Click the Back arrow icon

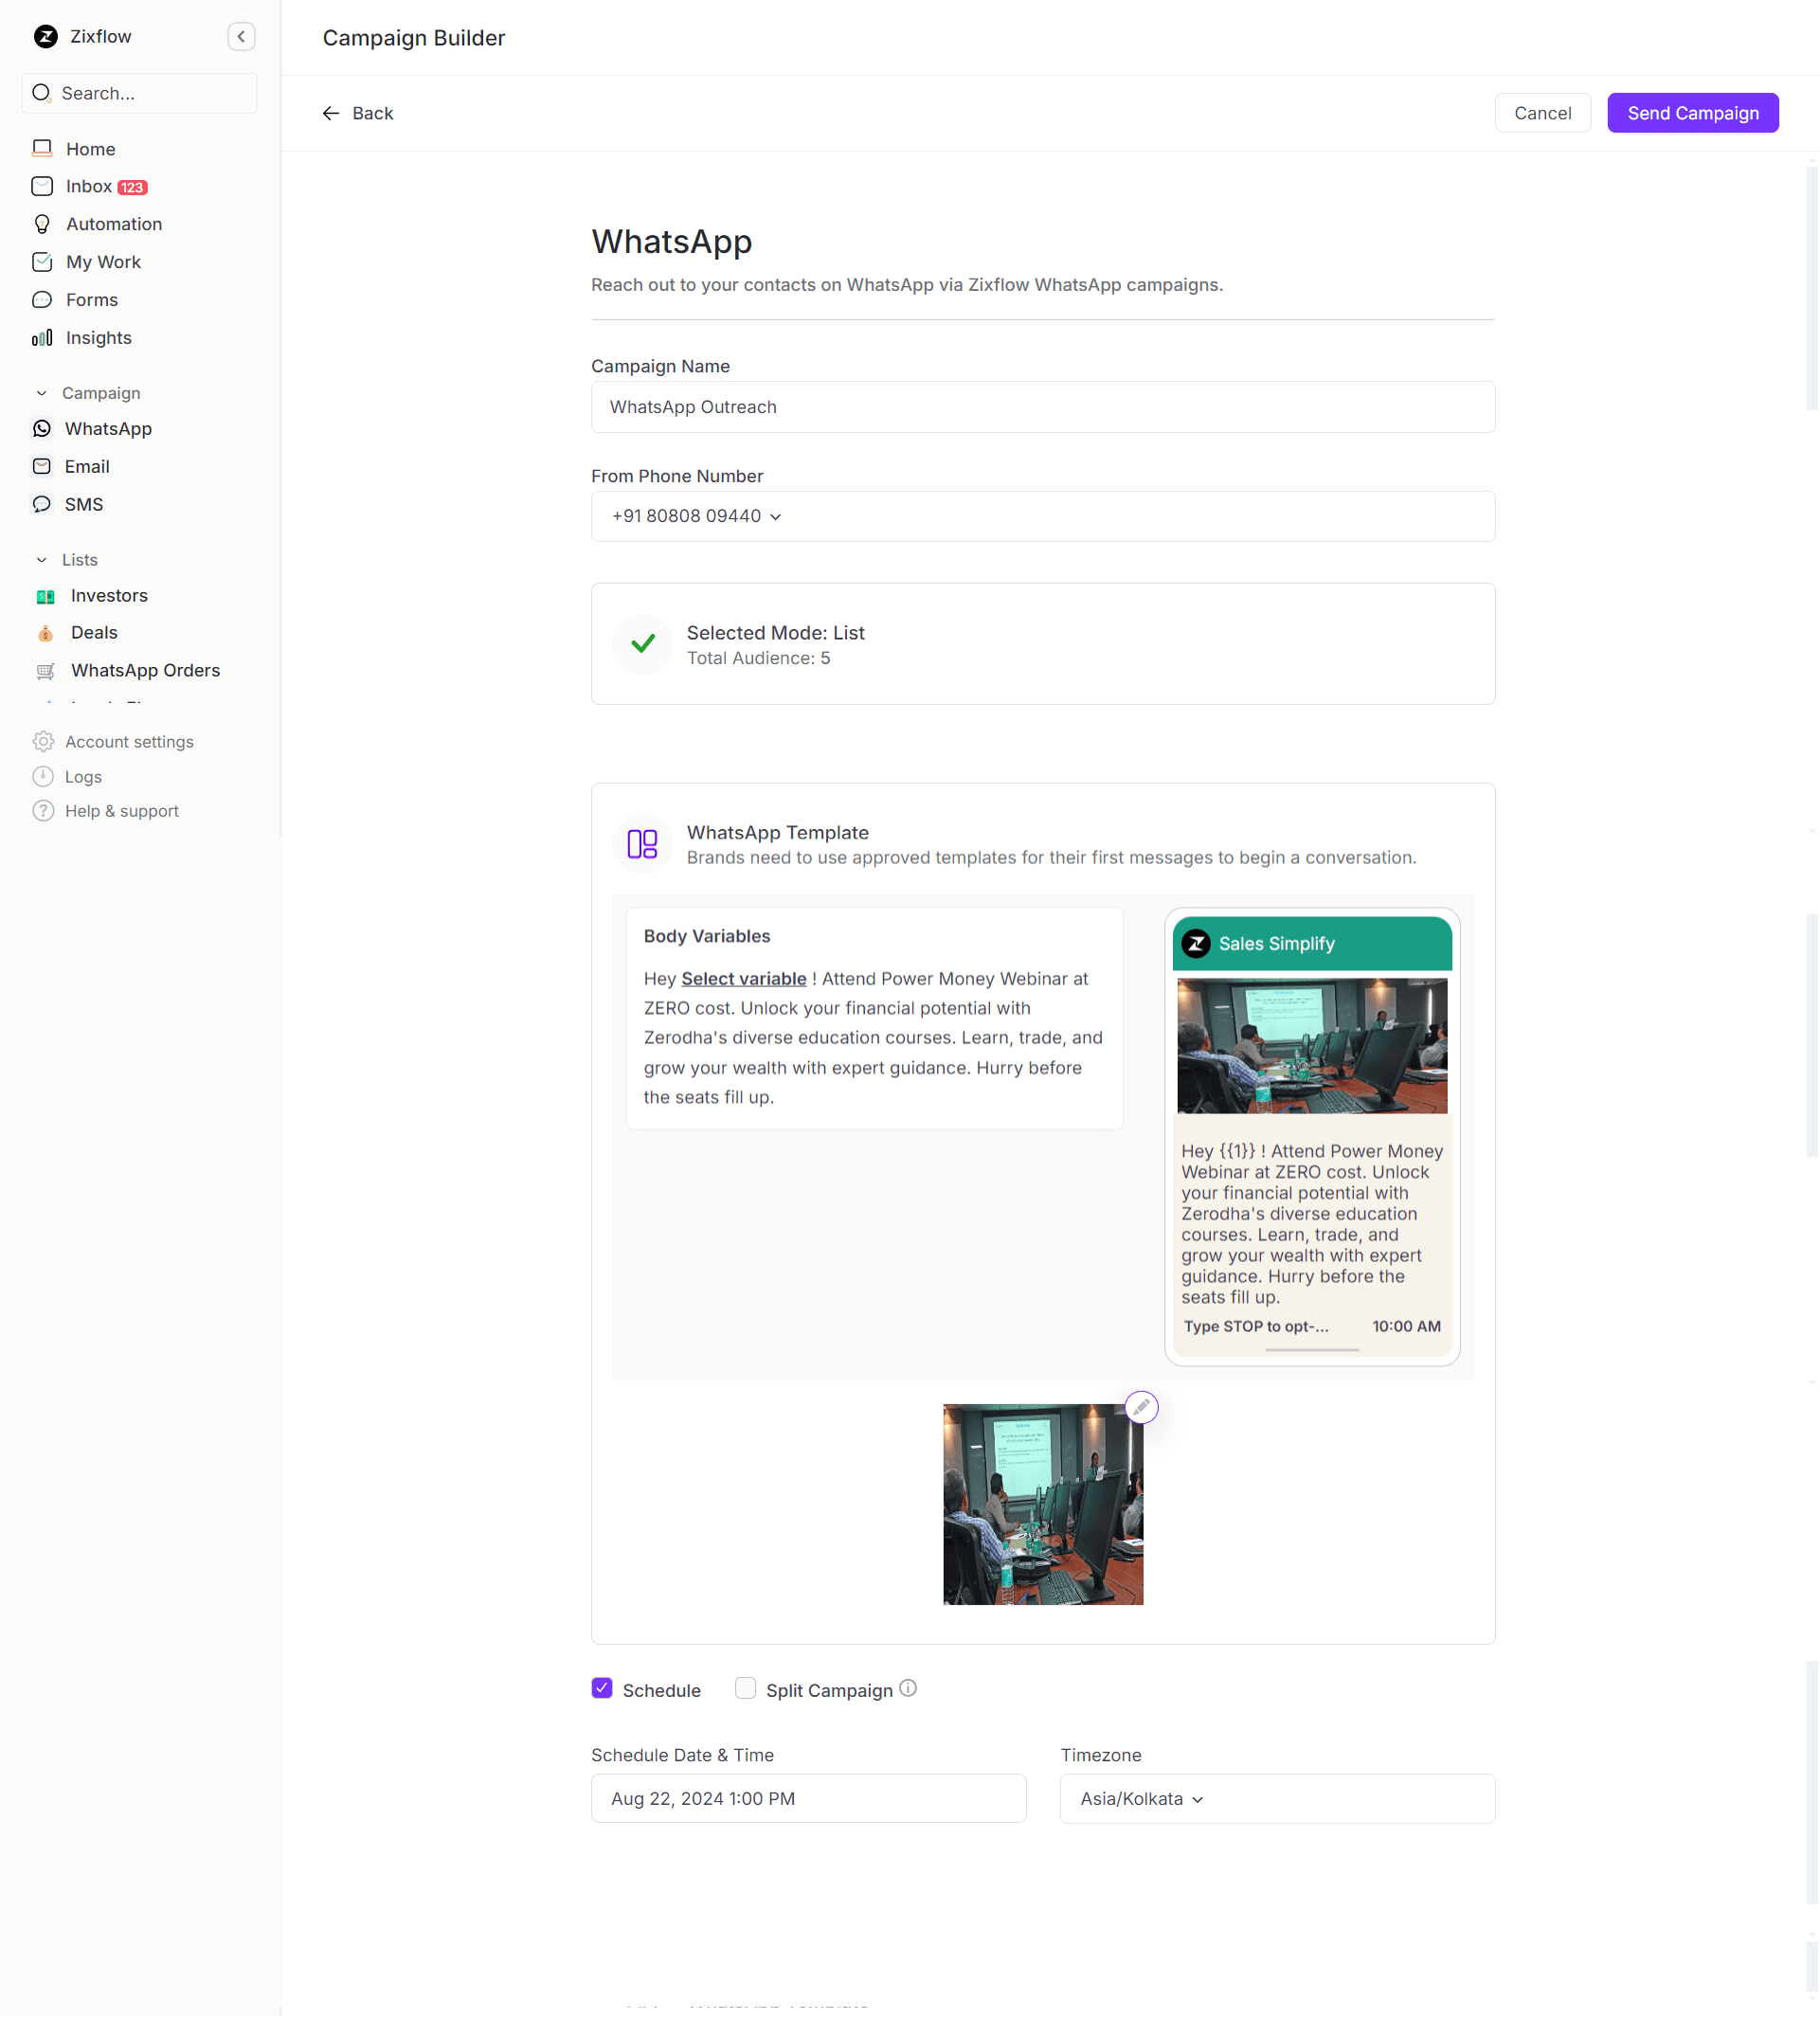tap(331, 113)
